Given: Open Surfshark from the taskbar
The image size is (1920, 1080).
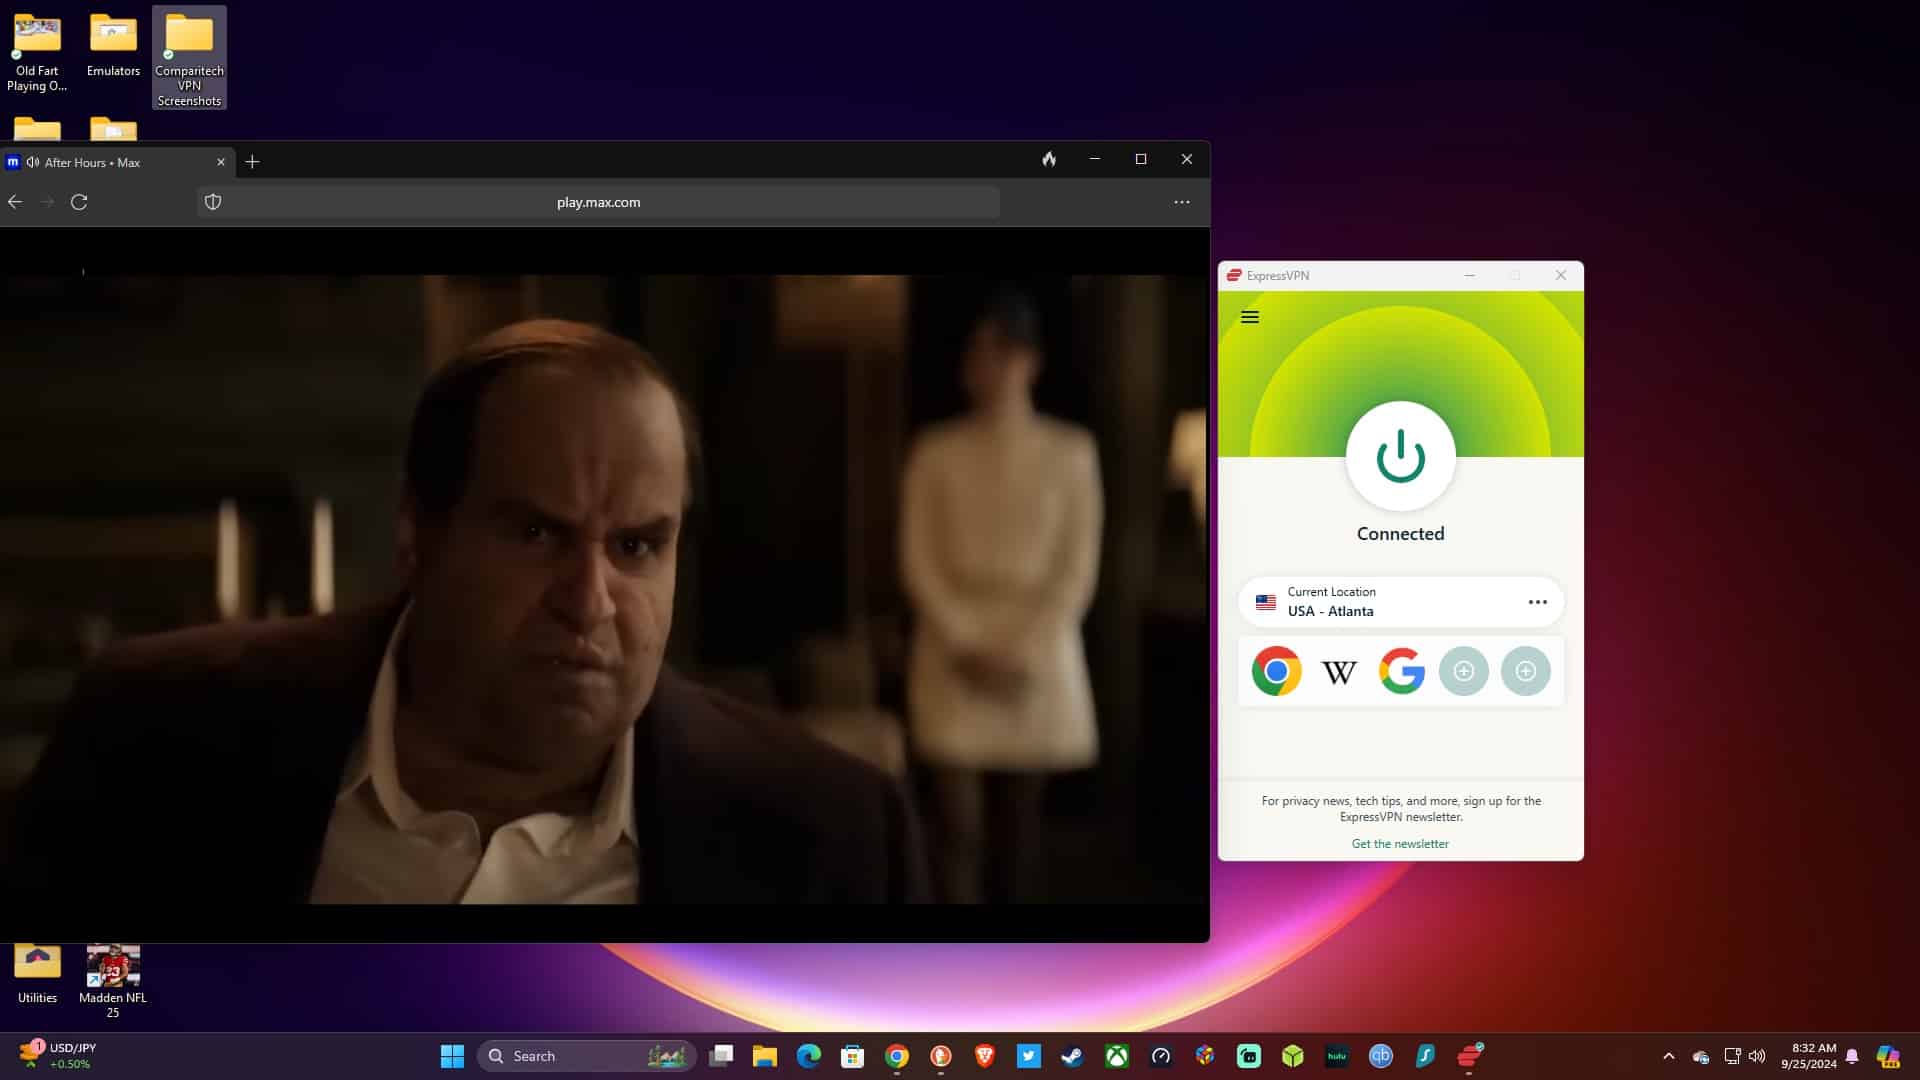Looking at the screenshot, I should (1425, 1056).
